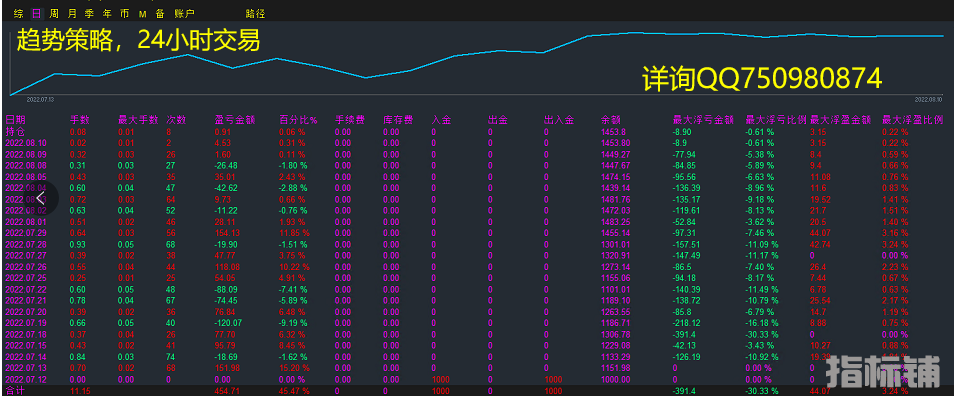Select the 持仓 positions row label

point(15,131)
